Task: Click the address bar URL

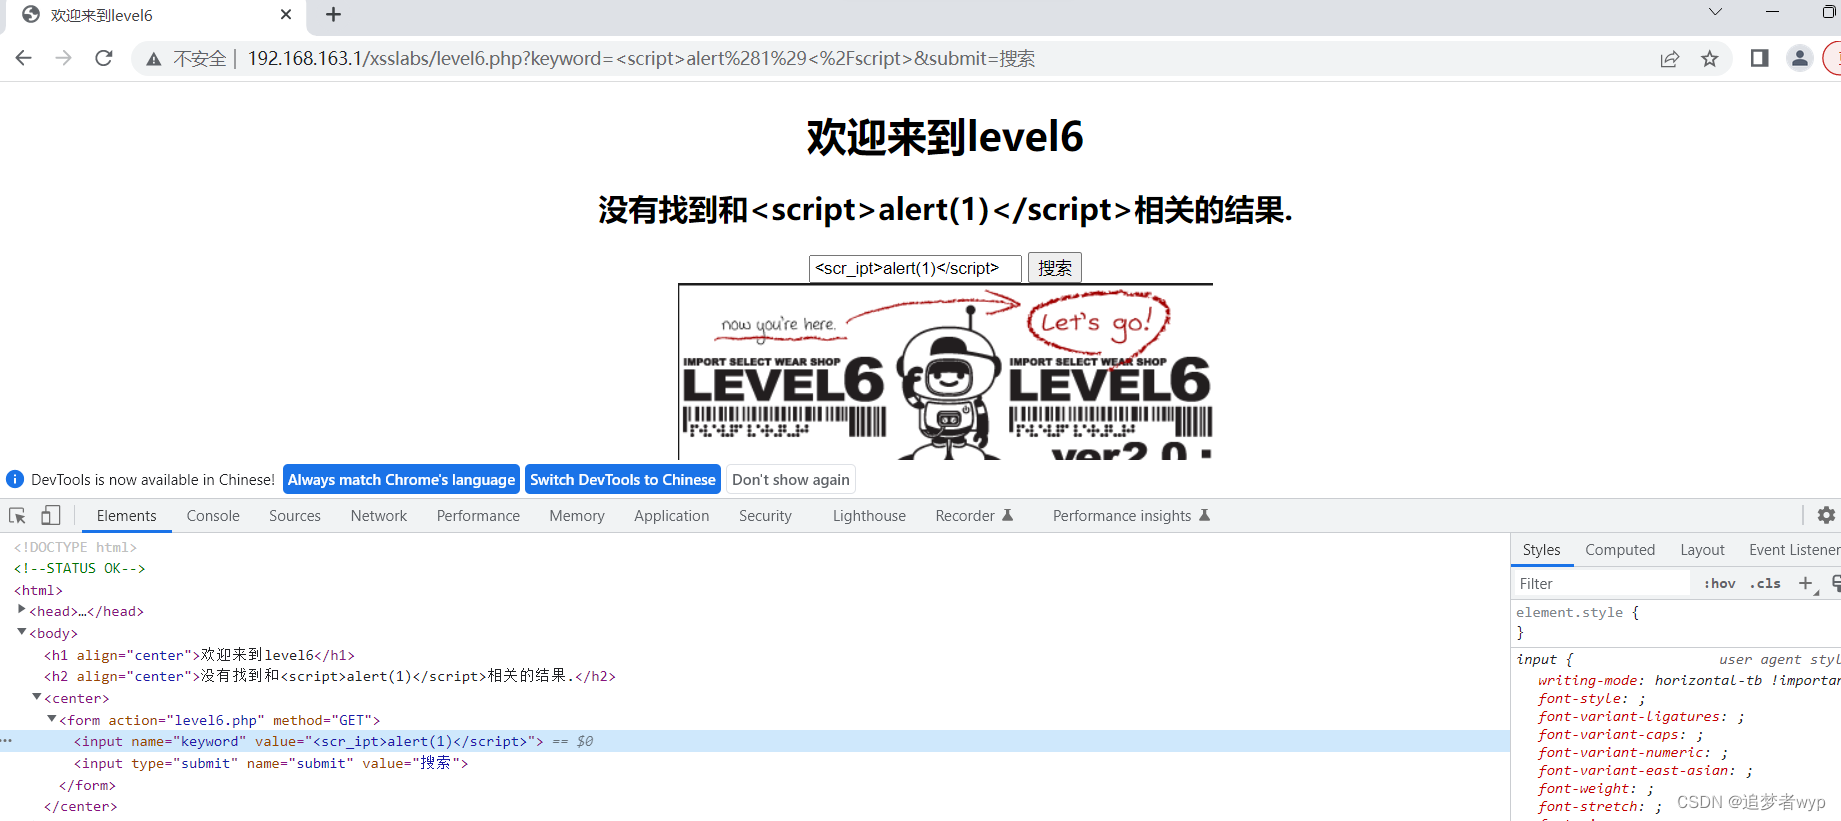Action: (641, 59)
